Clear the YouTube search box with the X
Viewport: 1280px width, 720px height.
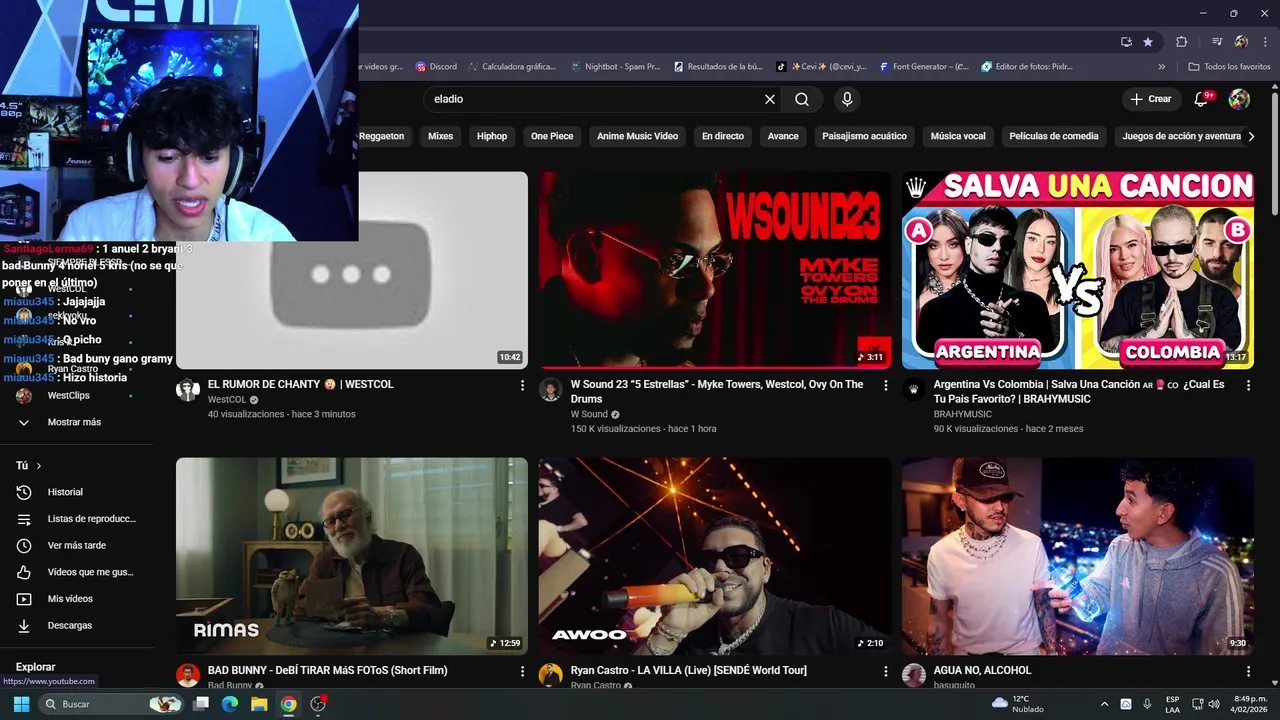coord(770,99)
